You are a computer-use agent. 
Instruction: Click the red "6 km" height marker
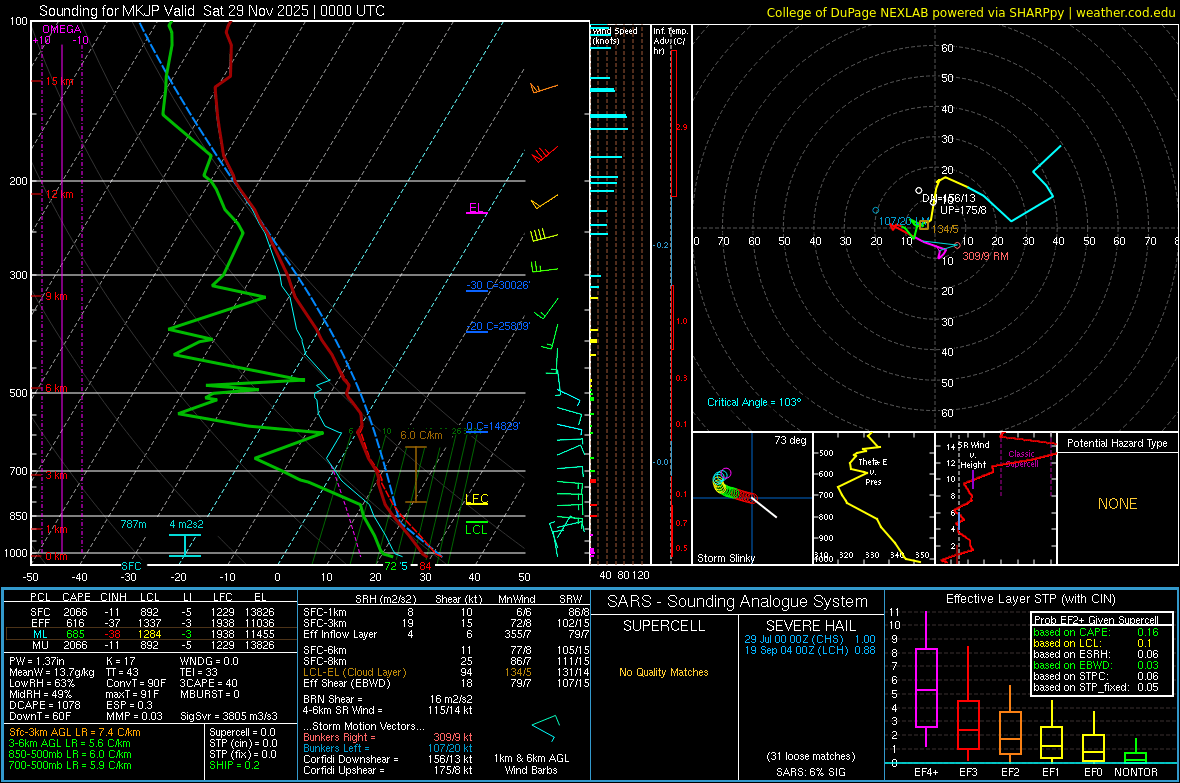[57, 388]
